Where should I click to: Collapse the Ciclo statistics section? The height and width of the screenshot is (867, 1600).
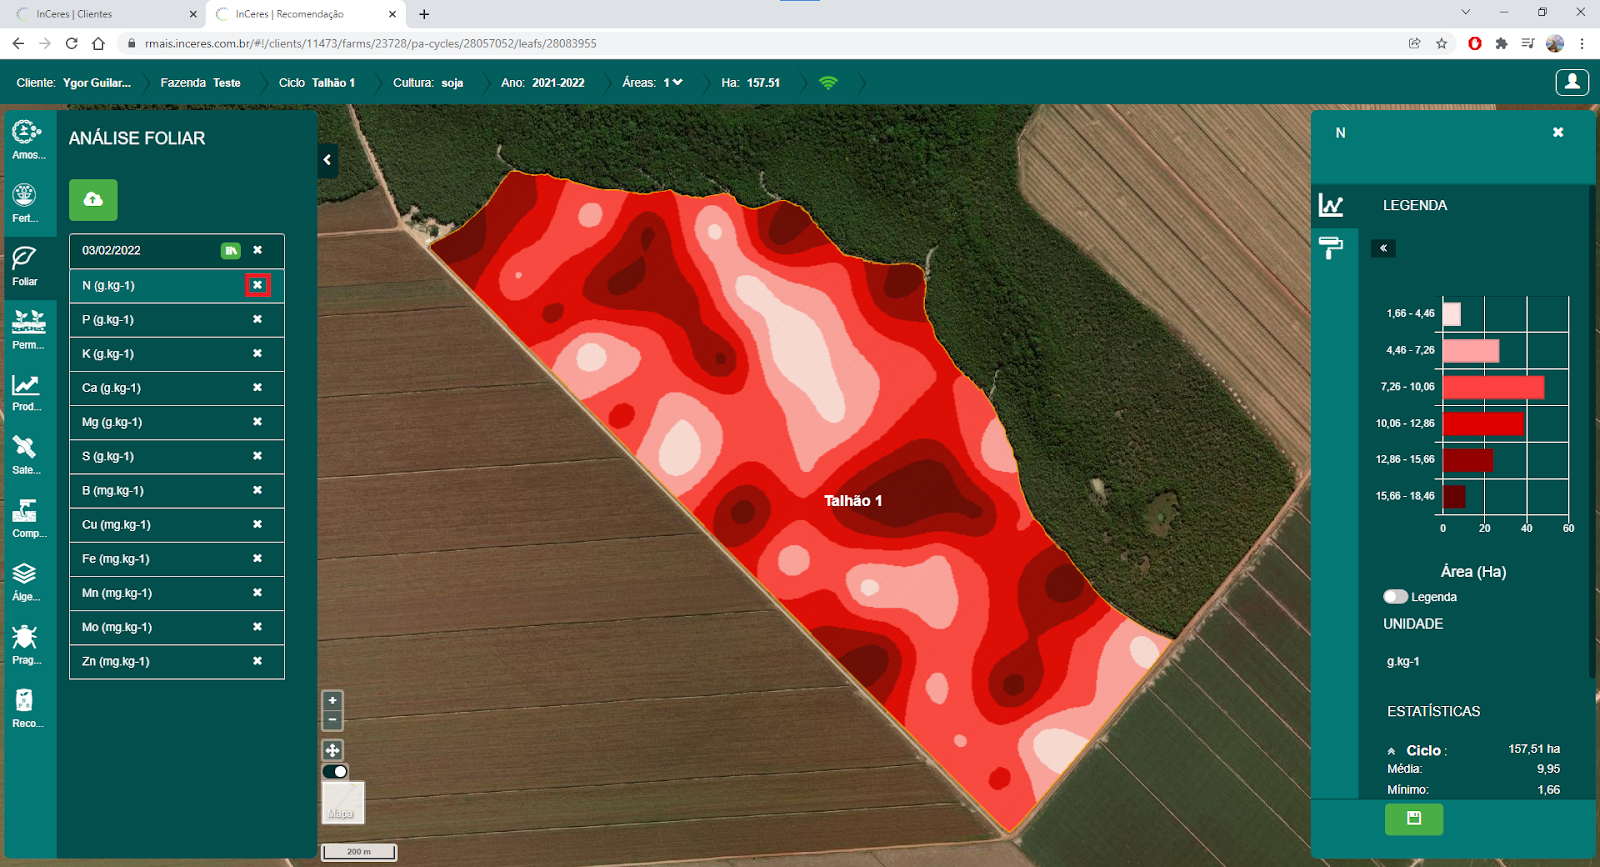[1391, 751]
